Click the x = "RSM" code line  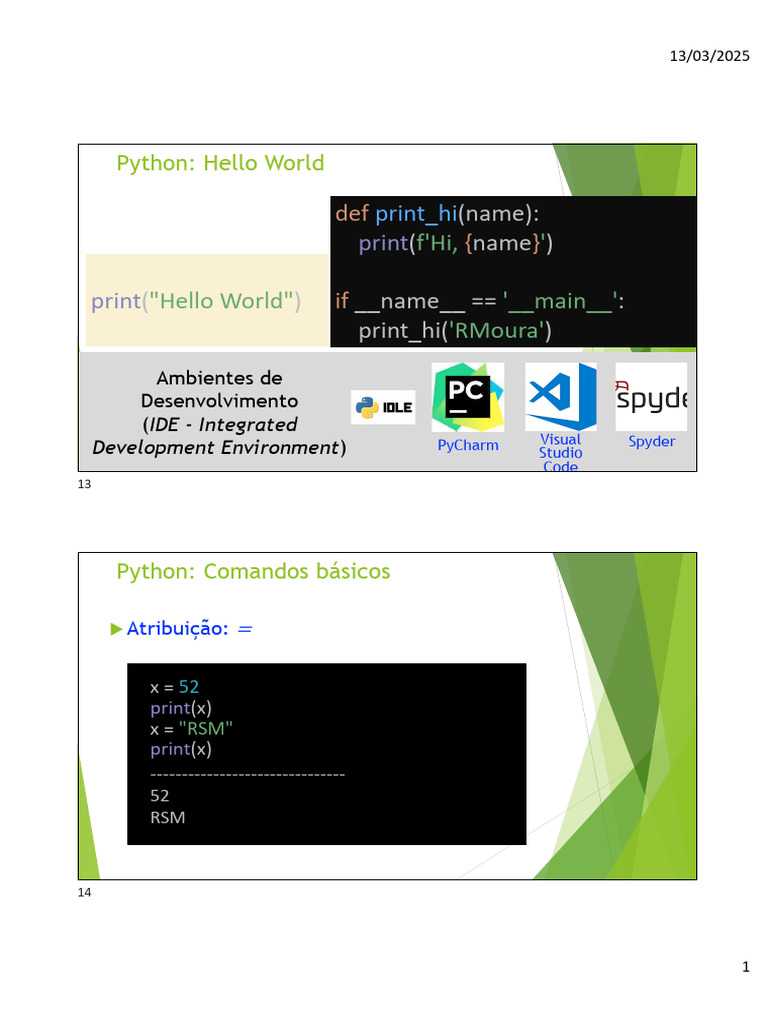(191, 729)
